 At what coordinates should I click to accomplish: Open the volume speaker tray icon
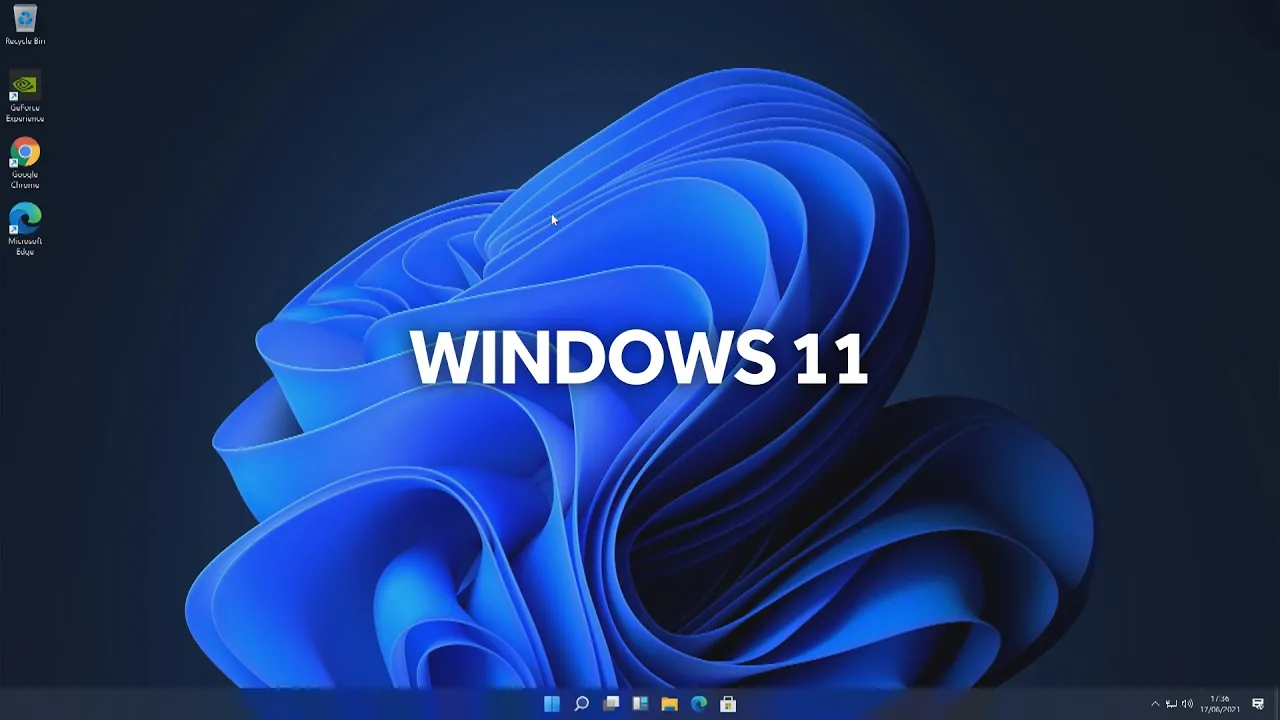[x=1187, y=704]
